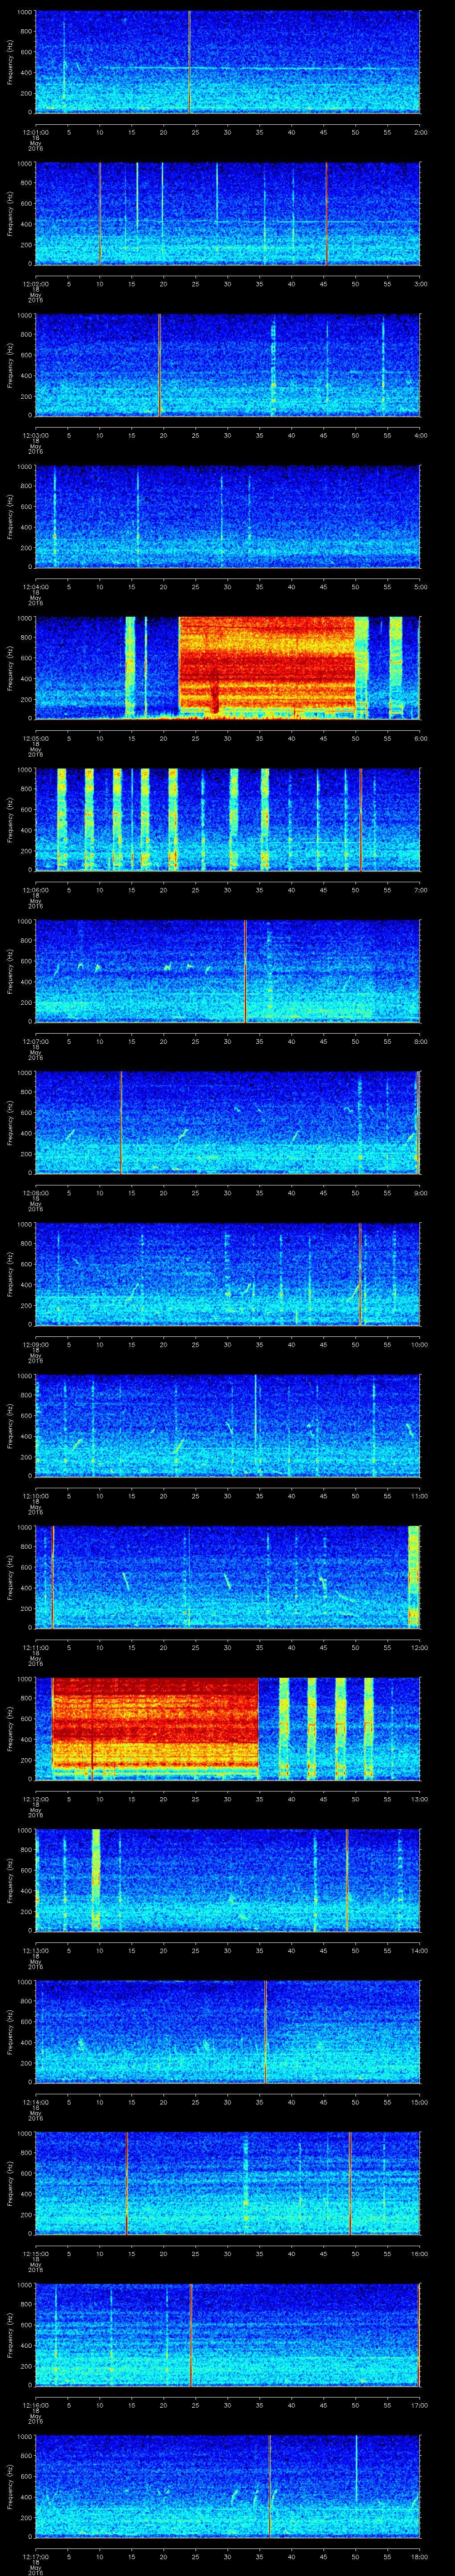This screenshot has width=455, height=2576.
Task: Click the 13:00 end time label
Action: click(x=420, y=1799)
